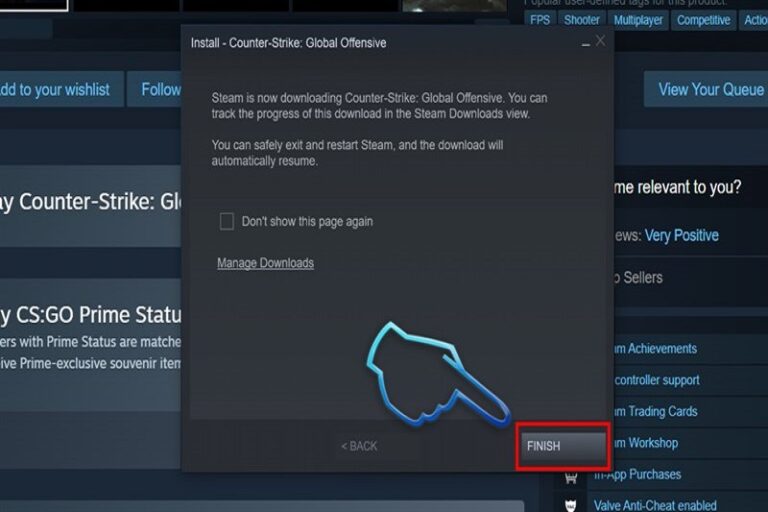The height and width of the screenshot is (512, 768).
Task: Click the Valve Anti-Cheat shield icon
Action: click(x=571, y=506)
